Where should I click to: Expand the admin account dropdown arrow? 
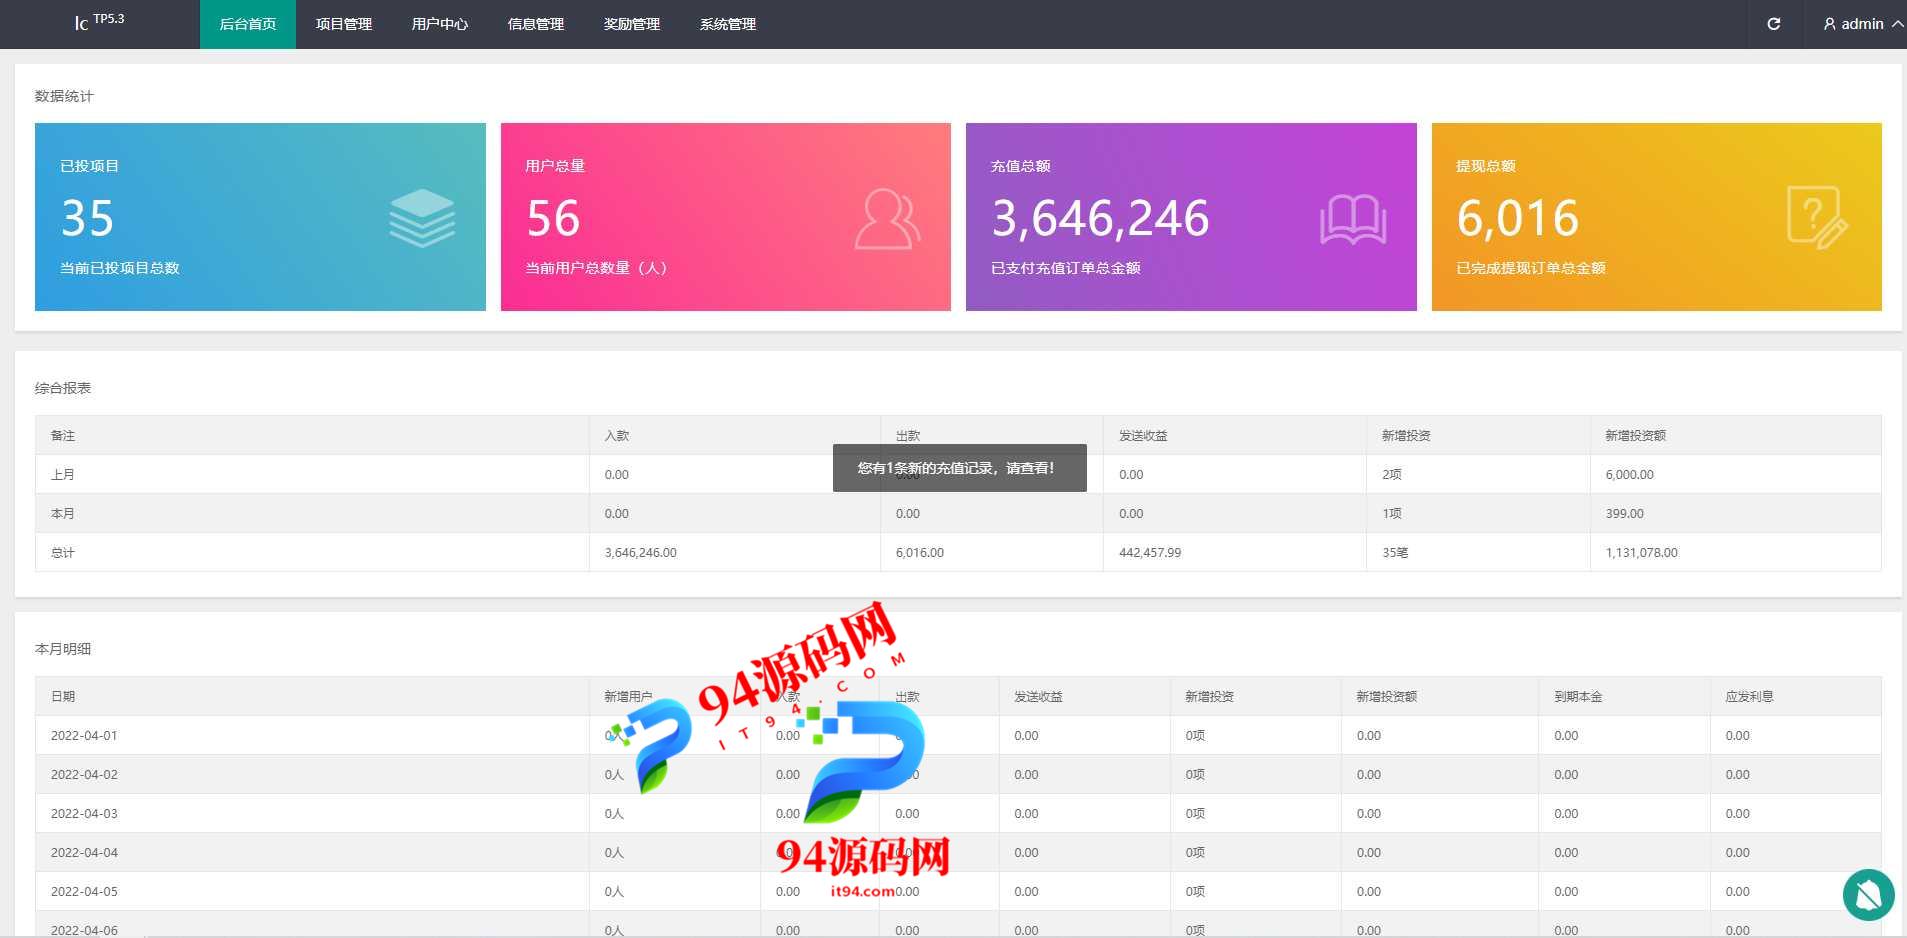(1896, 24)
